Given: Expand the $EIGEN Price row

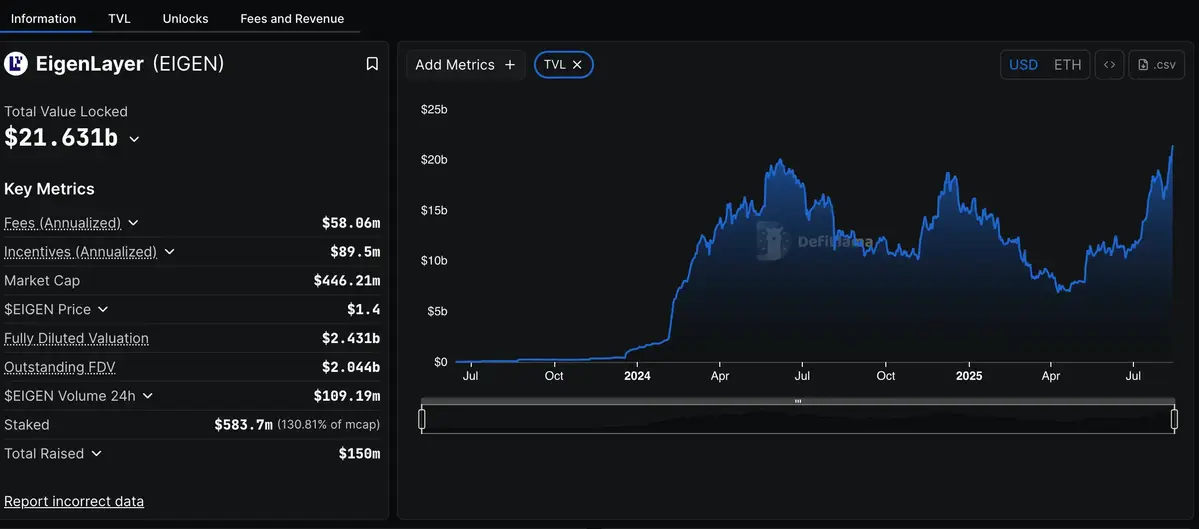Looking at the screenshot, I should (x=103, y=310).
